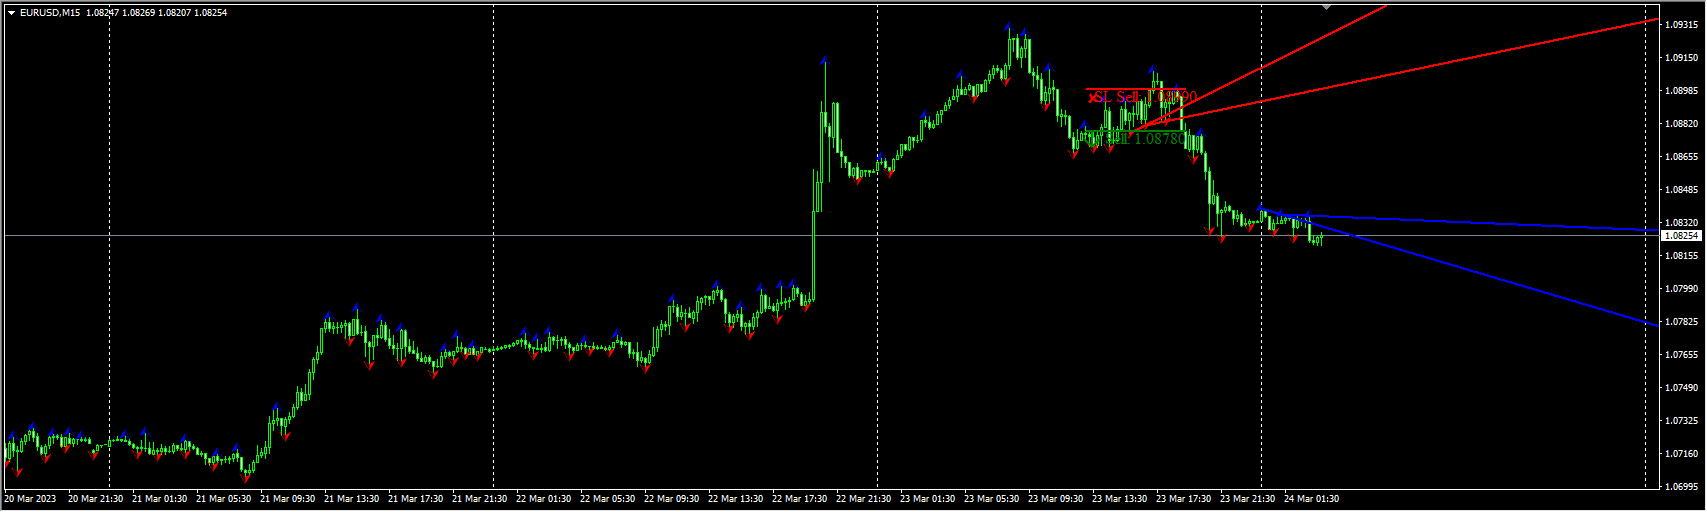Select the red horizontal stop-loss level line
Image resolution: width=1707 pixels, height=512 pixels.
pyautogui.click(x=1135, y=89)
